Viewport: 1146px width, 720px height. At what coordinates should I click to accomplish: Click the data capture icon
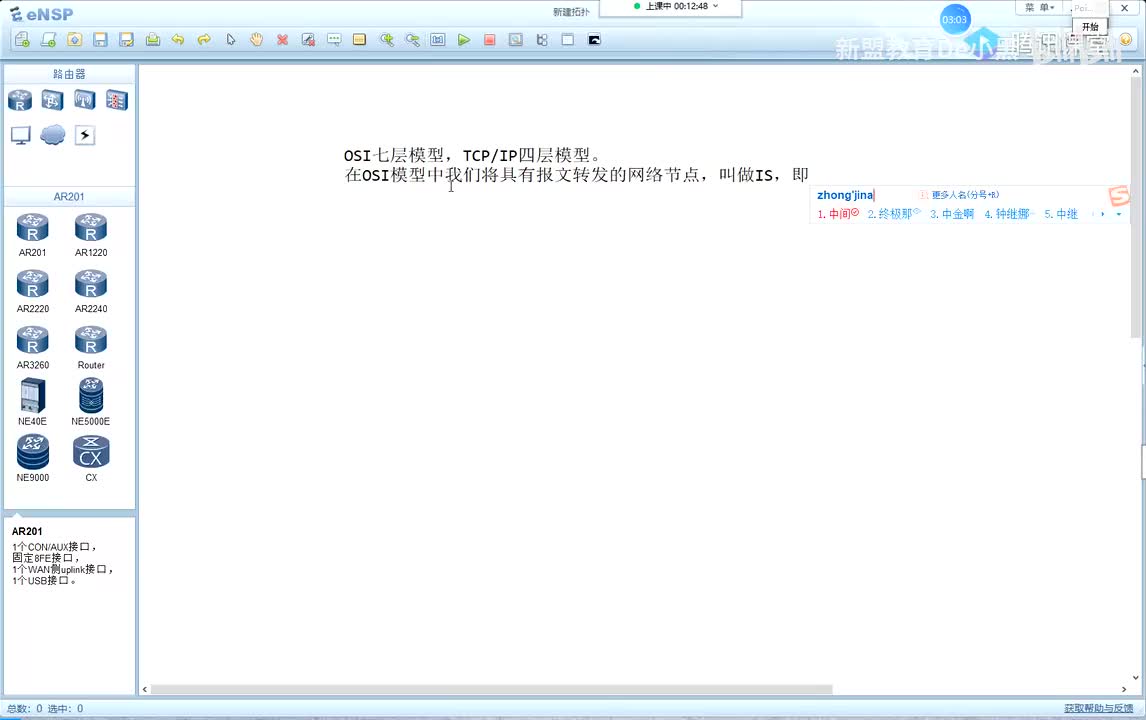(516, 39)
